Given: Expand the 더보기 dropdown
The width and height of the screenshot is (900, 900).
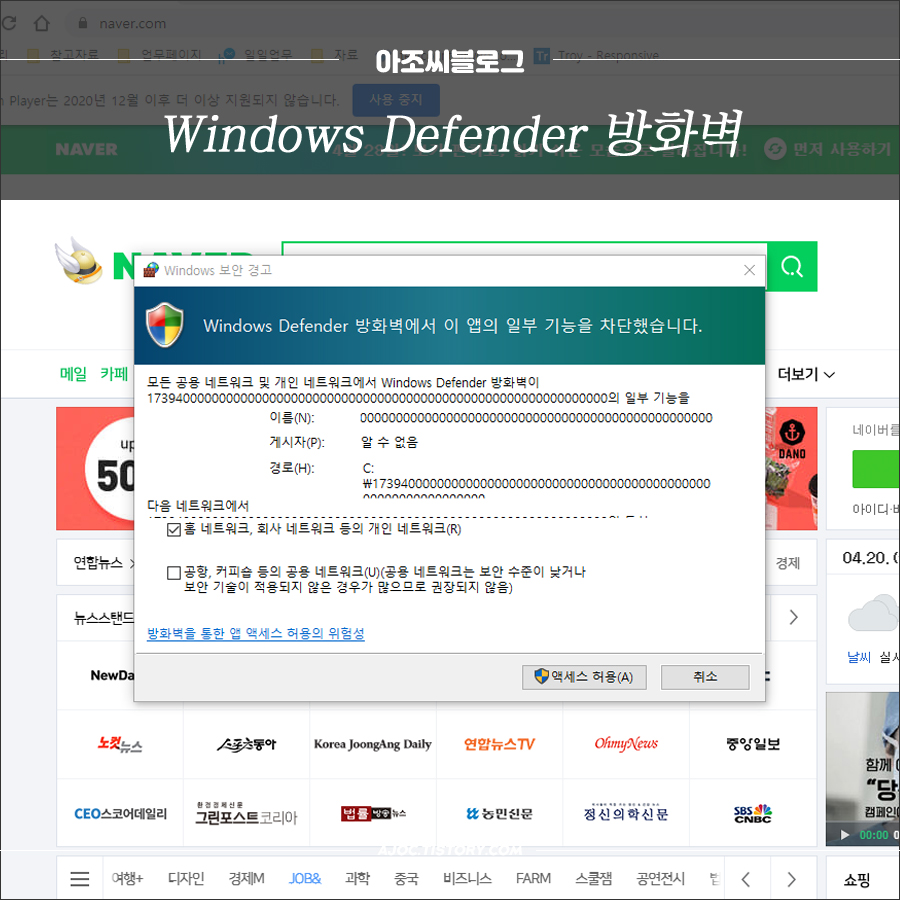Looking at the screenshot, I should coord(805,374).
